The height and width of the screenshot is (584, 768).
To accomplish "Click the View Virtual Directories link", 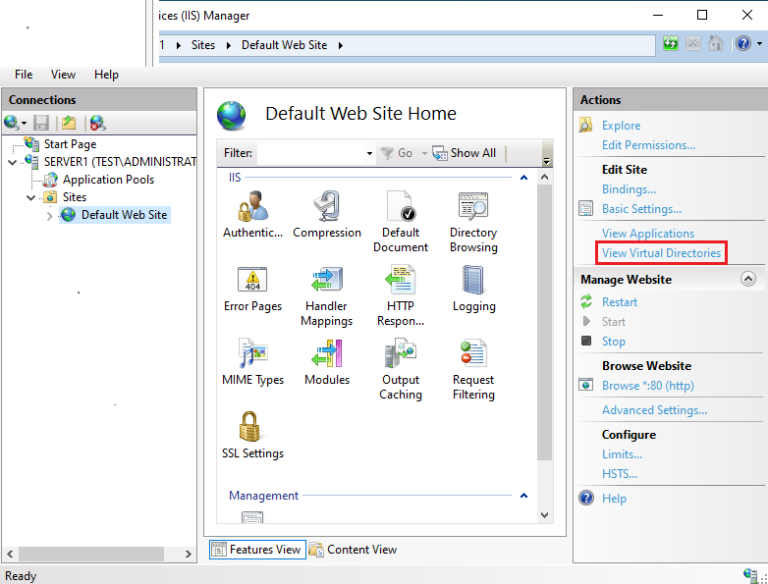I will [660, 253].
